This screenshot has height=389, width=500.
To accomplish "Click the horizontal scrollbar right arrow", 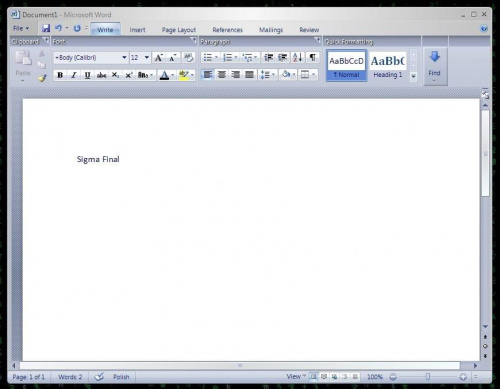I will 475,366.
